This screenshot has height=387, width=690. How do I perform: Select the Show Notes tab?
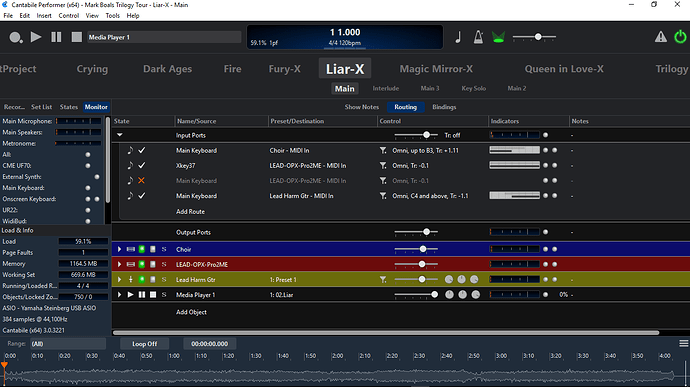pyautogui.click(x=362, y=107)
